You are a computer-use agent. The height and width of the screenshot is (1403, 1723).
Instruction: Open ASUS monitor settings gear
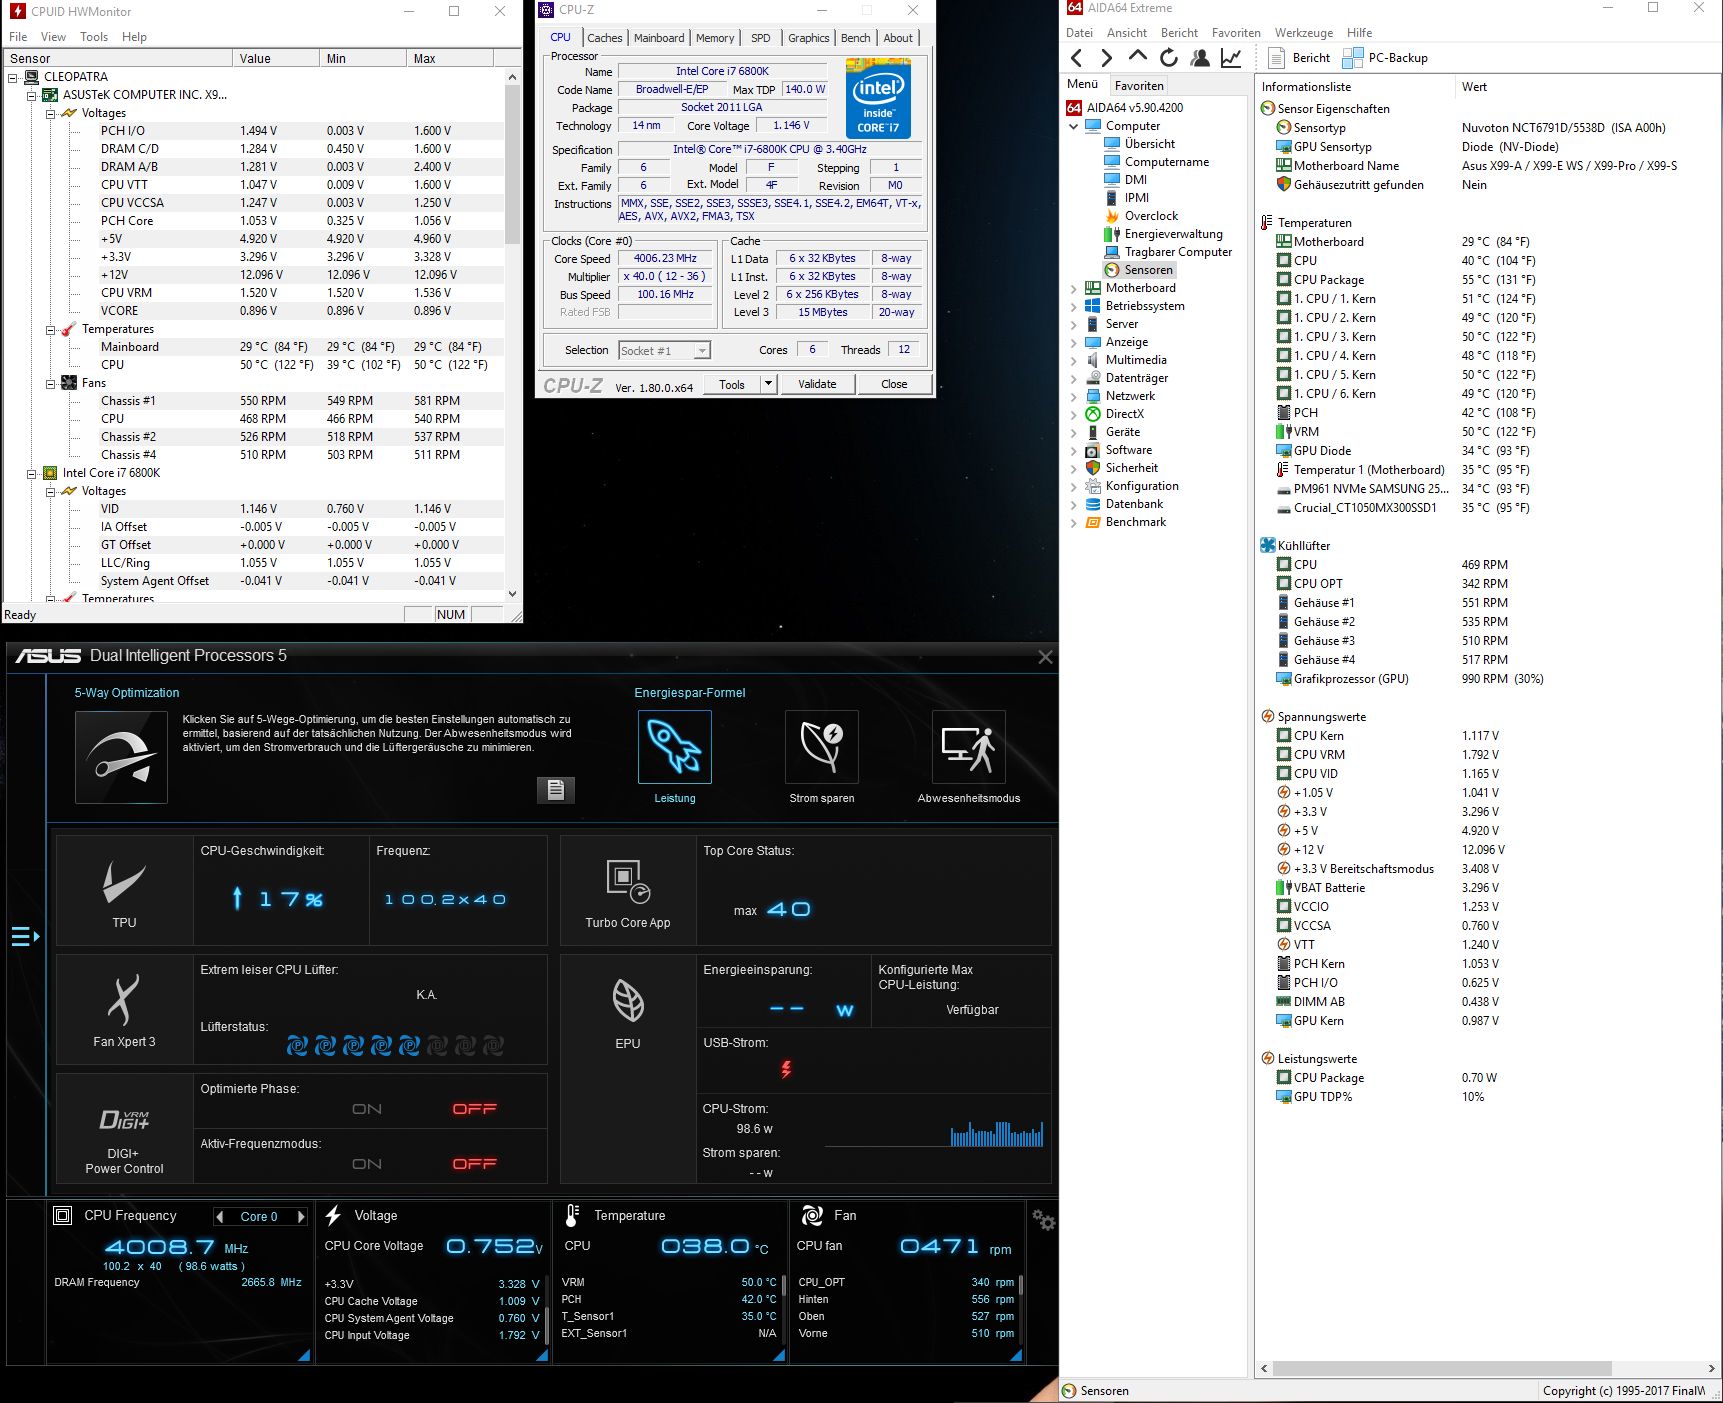(1044, 1220)
